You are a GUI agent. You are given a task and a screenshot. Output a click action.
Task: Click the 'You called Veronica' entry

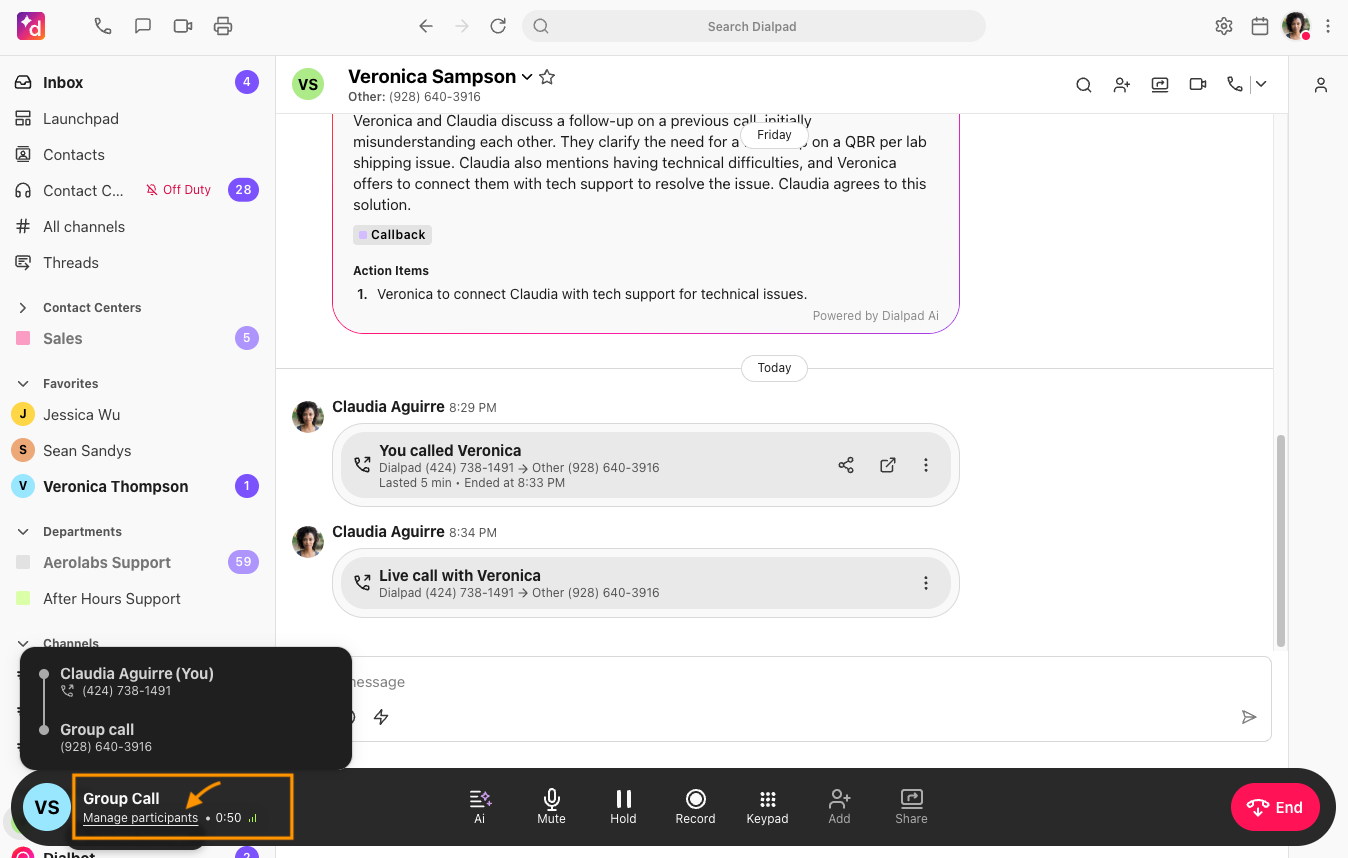point(645,465)
